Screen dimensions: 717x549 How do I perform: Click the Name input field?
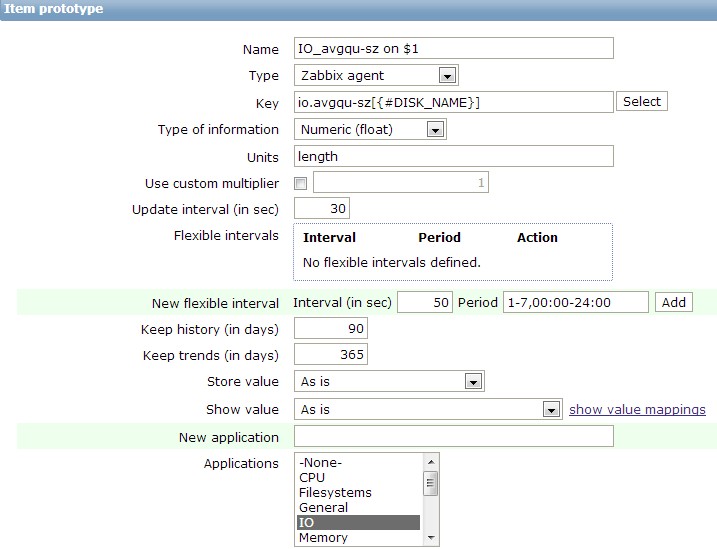tap(454, 48)
